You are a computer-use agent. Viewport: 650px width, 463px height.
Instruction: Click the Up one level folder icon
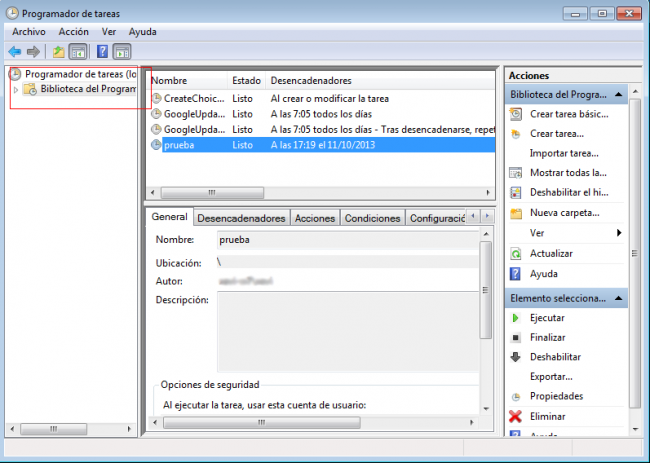click(x=58, y=52)
